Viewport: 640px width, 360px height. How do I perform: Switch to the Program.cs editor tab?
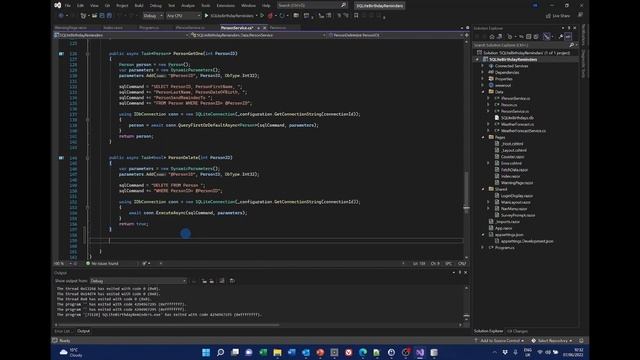pyautogui.click(x=149, y=28)
